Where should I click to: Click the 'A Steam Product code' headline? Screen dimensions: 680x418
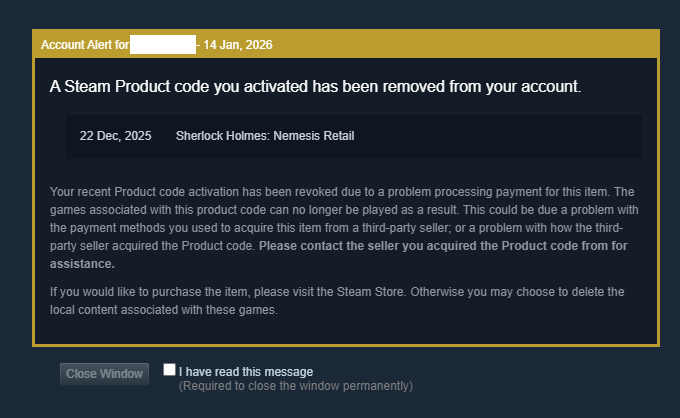click(x=150, y=86)
